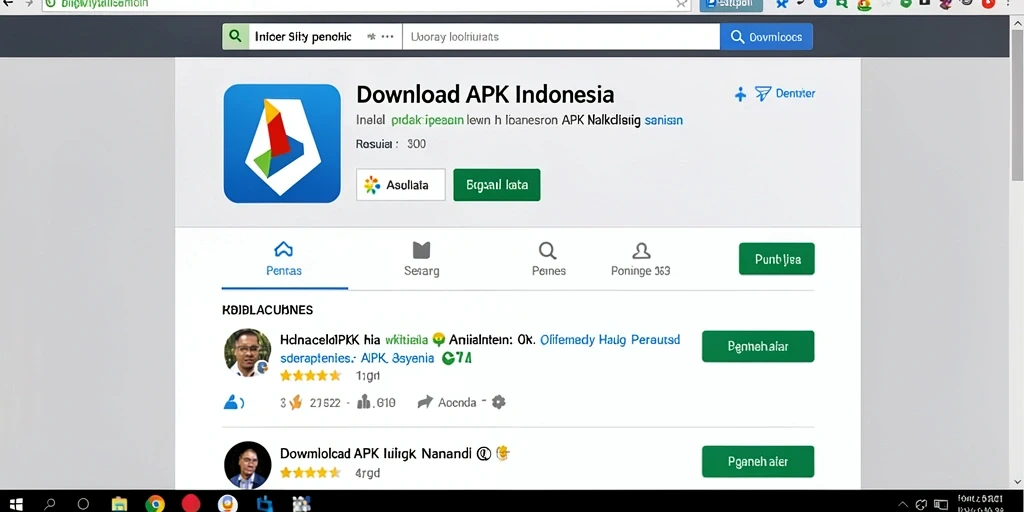Click the green Pgnnehalar button on first review
1024x512 pixels.
(758, 346)
